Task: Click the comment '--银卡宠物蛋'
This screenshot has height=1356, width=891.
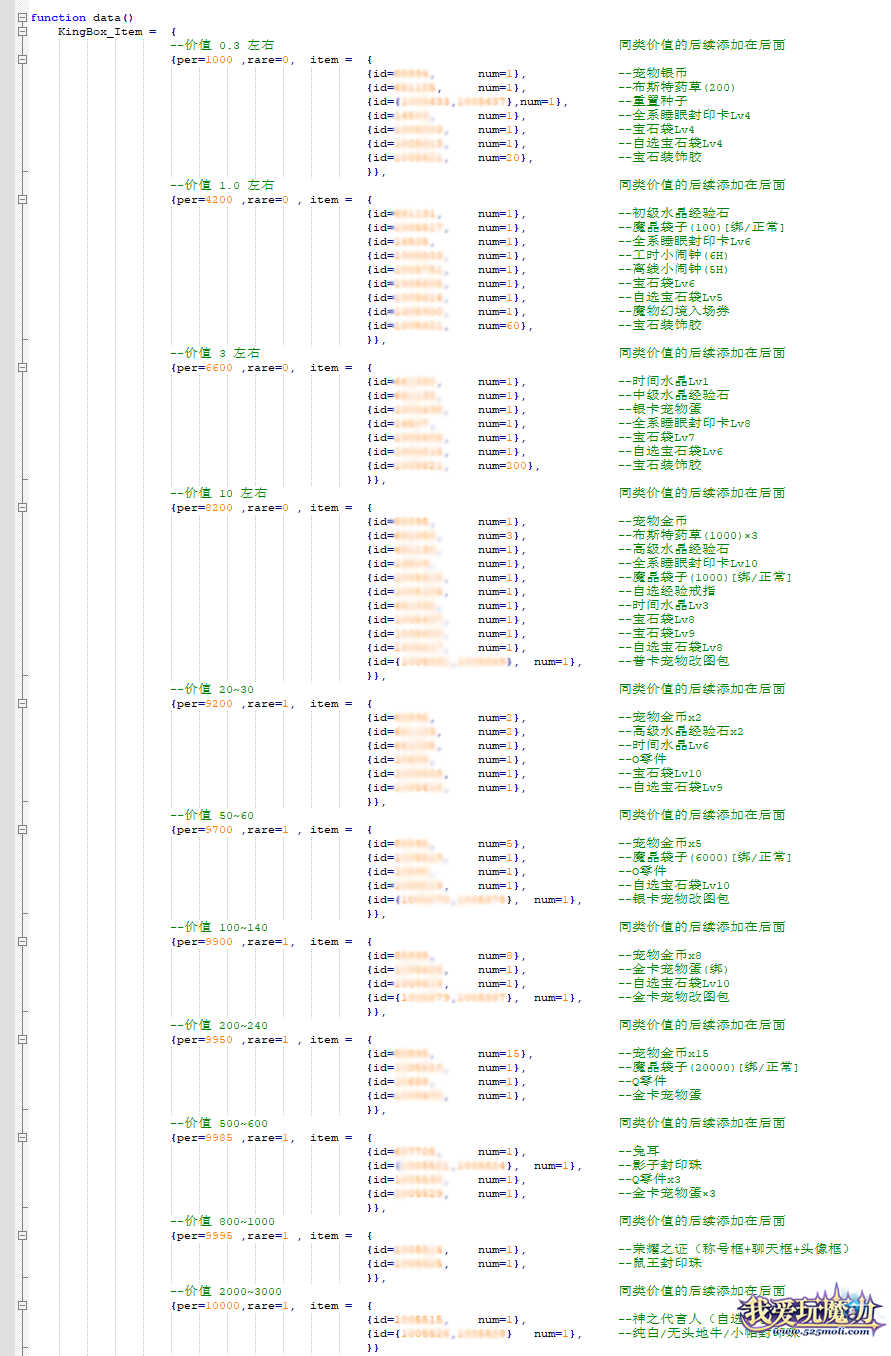Action: coord(660,409)
